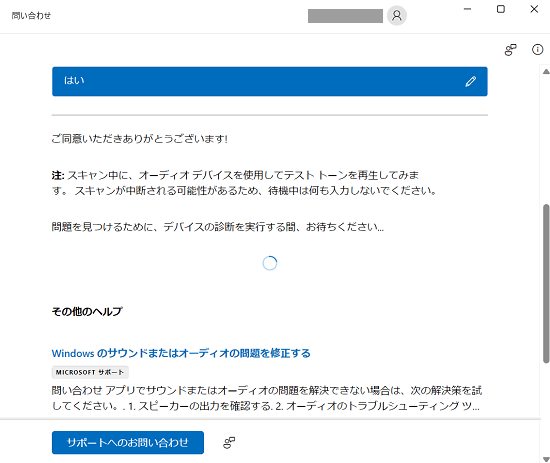This screenshot has width=550, height=463.
Task: Click the ご同意いただきありがとうございます! message
Action: (140, 139)
